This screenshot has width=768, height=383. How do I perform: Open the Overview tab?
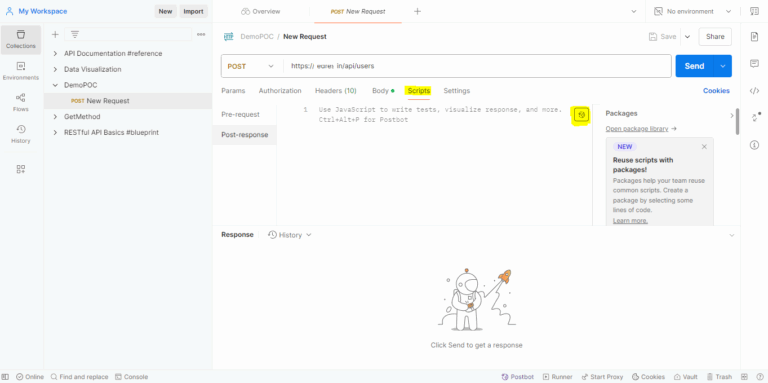(261, 11)
